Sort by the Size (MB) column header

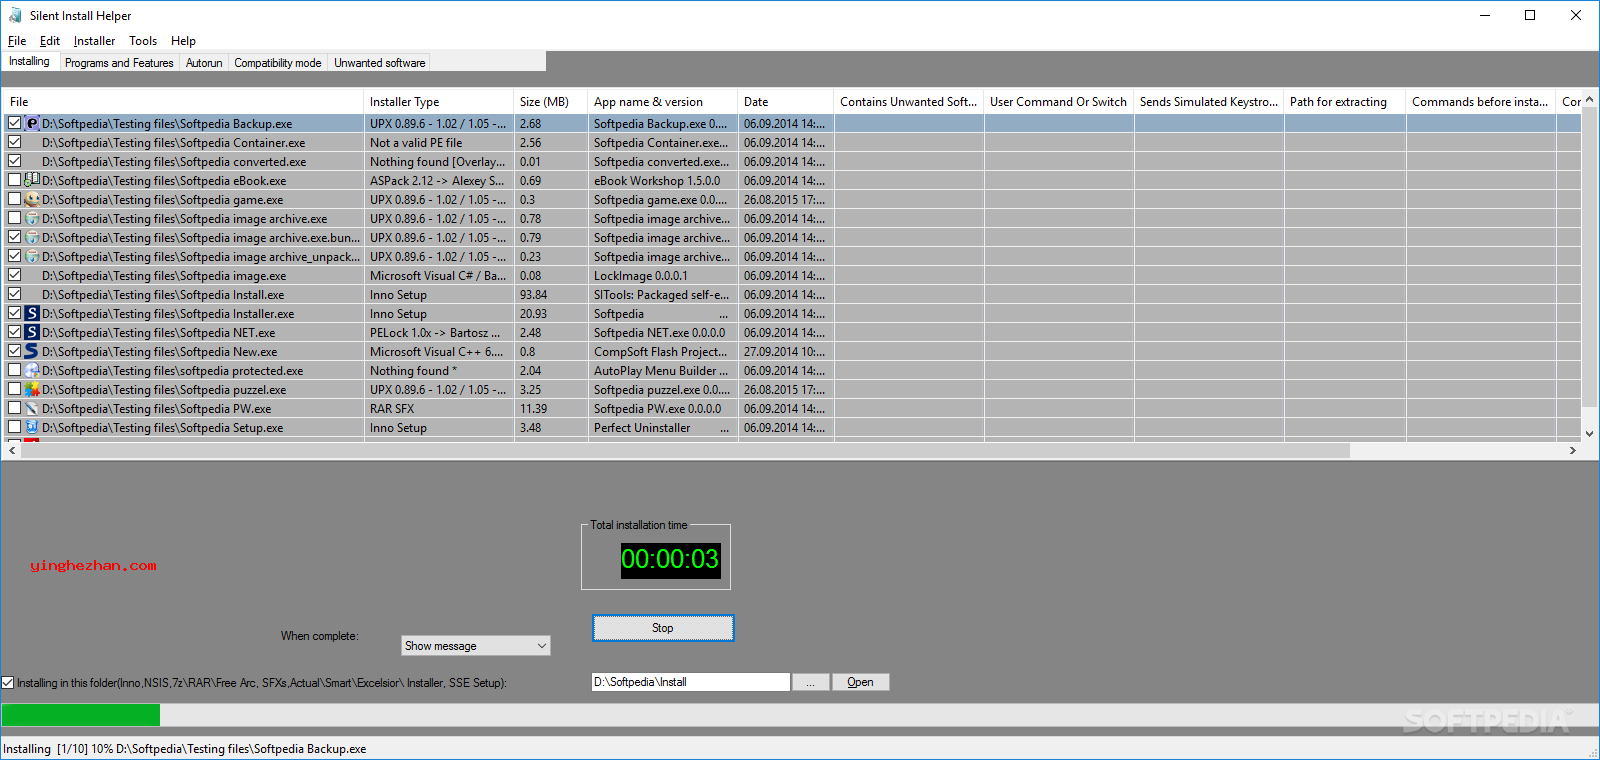[x=551, y=102]
